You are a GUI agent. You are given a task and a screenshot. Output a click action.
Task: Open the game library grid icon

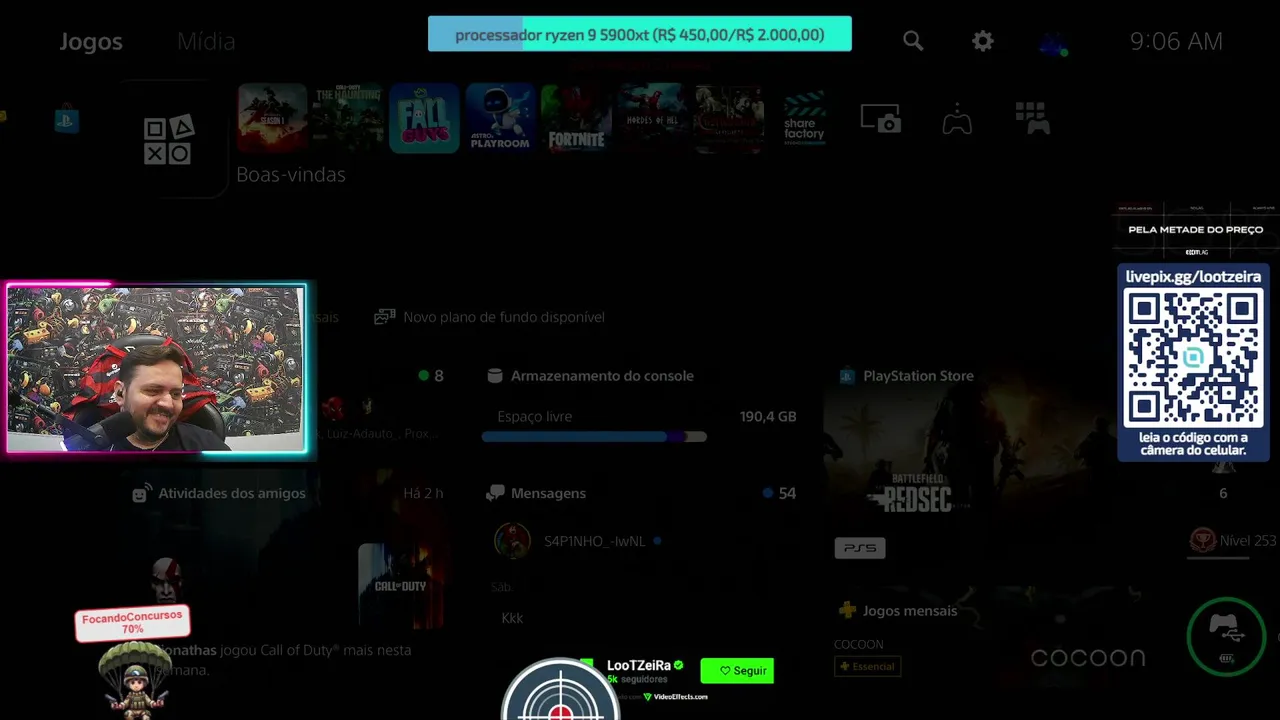coord(1032,118)
